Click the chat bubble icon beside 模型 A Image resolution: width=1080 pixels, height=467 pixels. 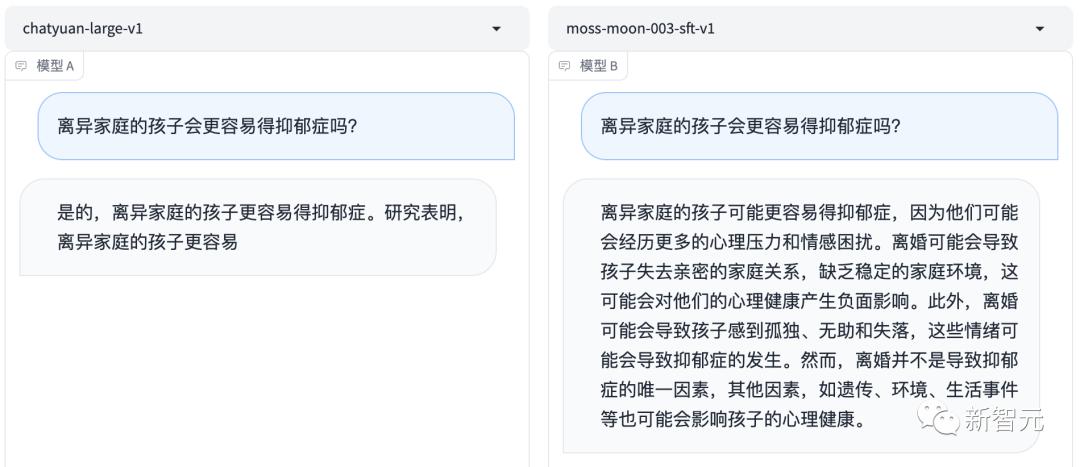22,66
